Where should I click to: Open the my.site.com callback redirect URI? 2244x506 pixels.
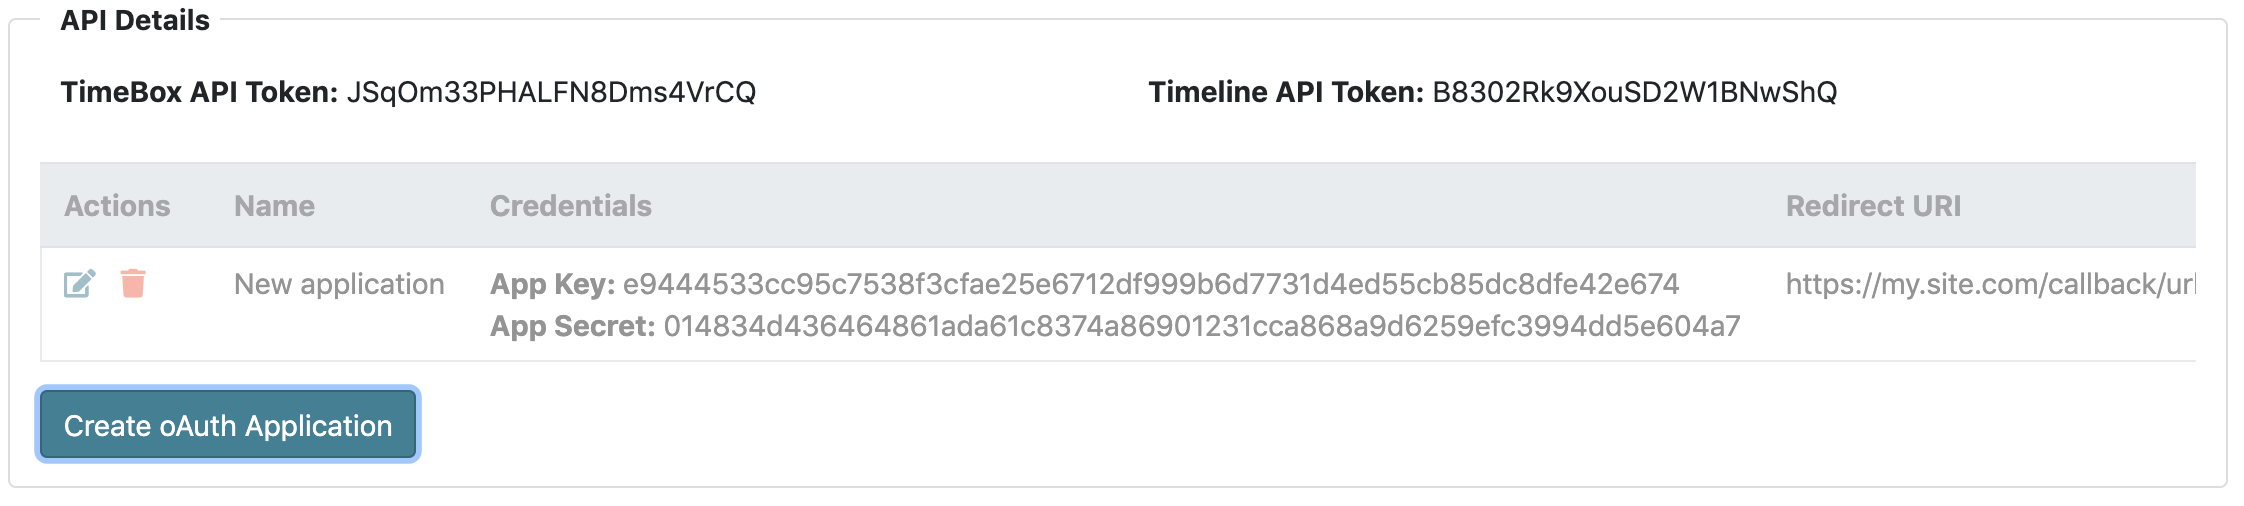pyautogui.click(x=1989, y=284)
